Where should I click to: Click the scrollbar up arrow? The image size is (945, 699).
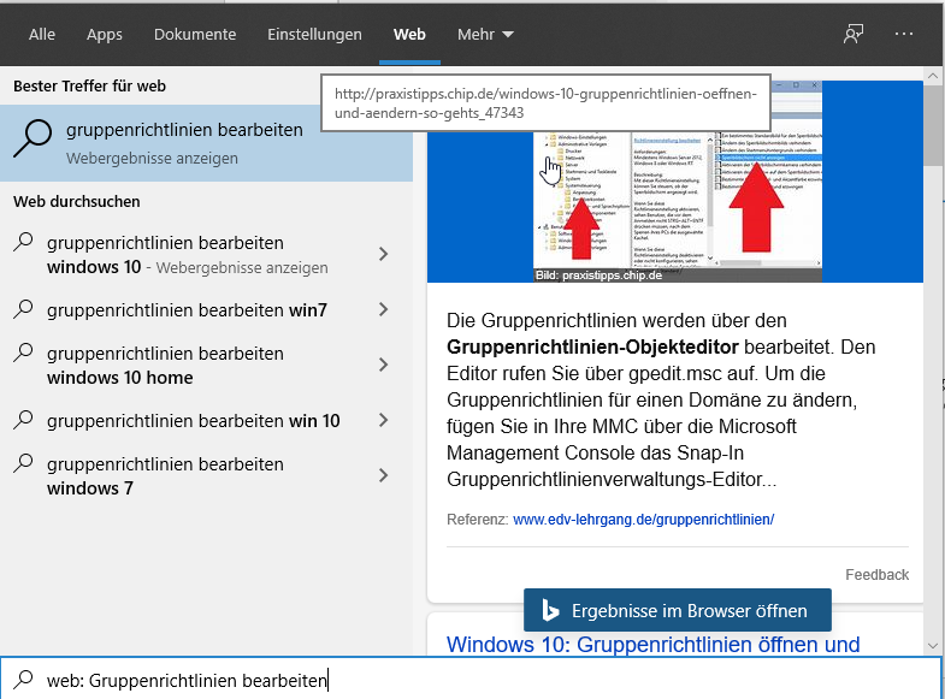tap(933, 76)
